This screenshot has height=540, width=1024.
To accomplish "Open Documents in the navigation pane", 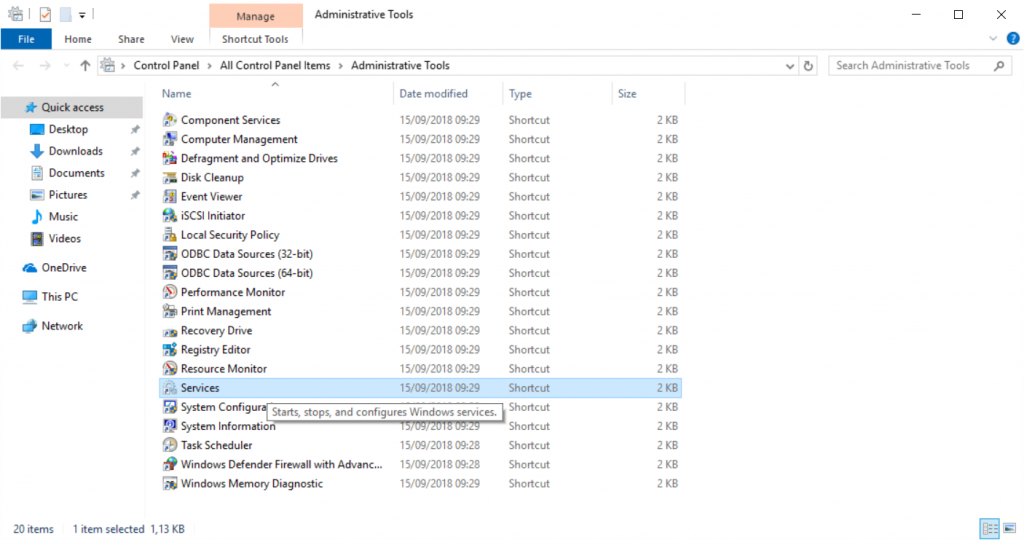I will click(x=76, y=173).
